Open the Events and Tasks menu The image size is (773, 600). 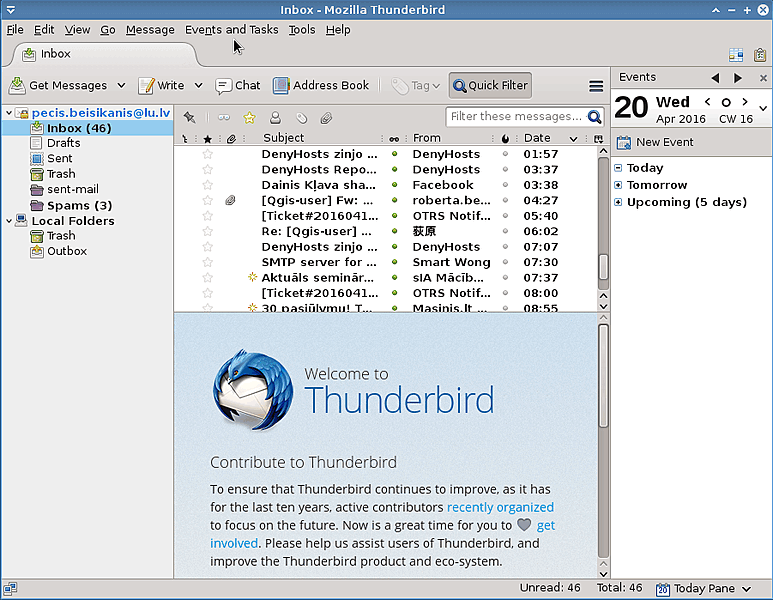(x=231, y=30)
